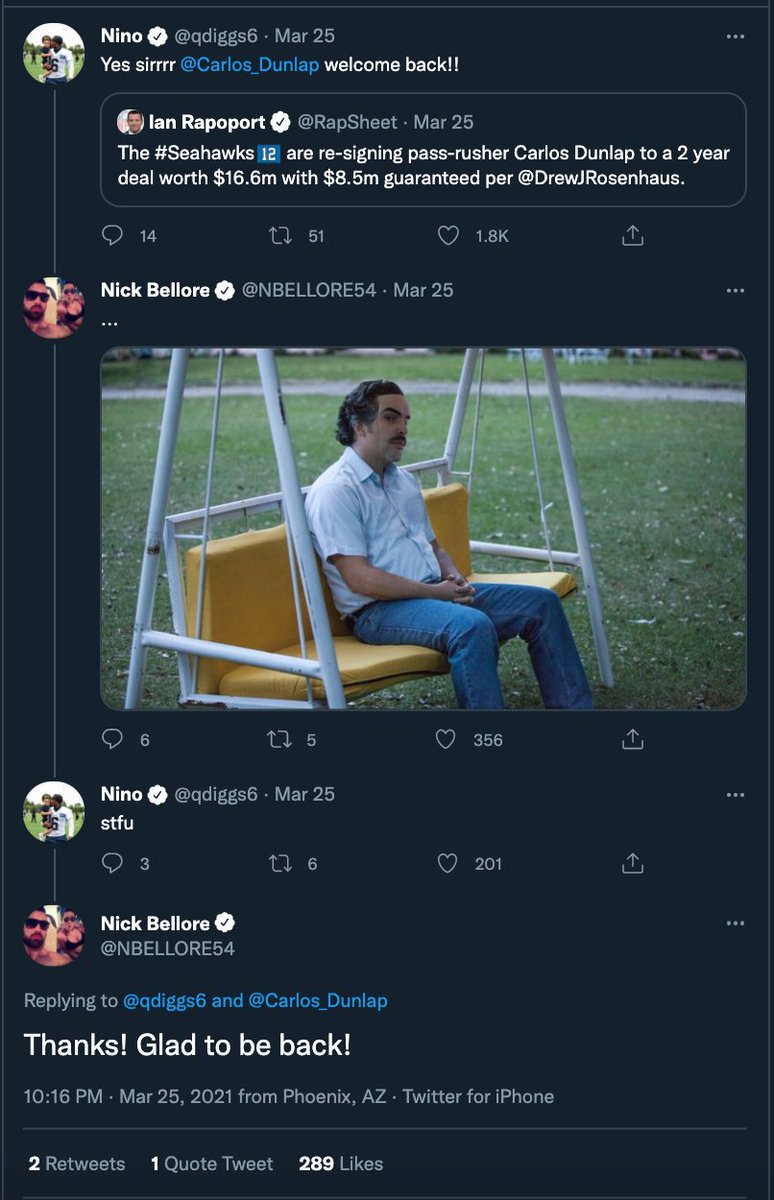Open the man on swing photo

(x=423, y=529)
